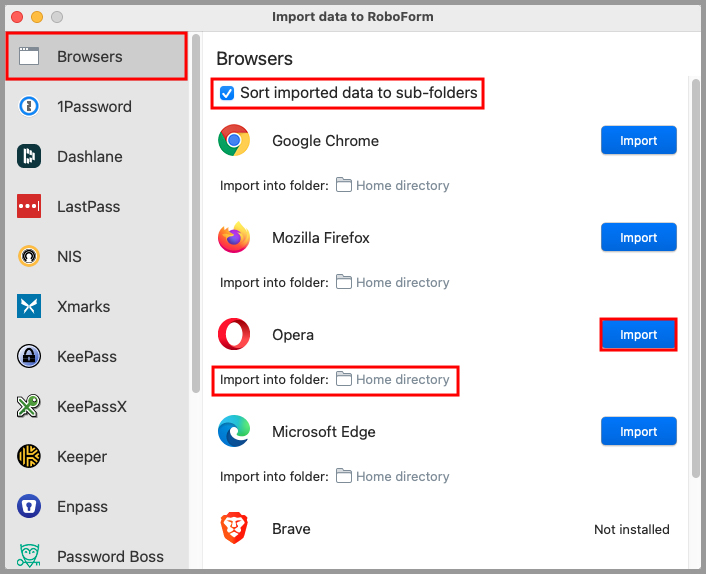Import data from Microsoft Edge
Screen dimensions: 706x574
638,431
